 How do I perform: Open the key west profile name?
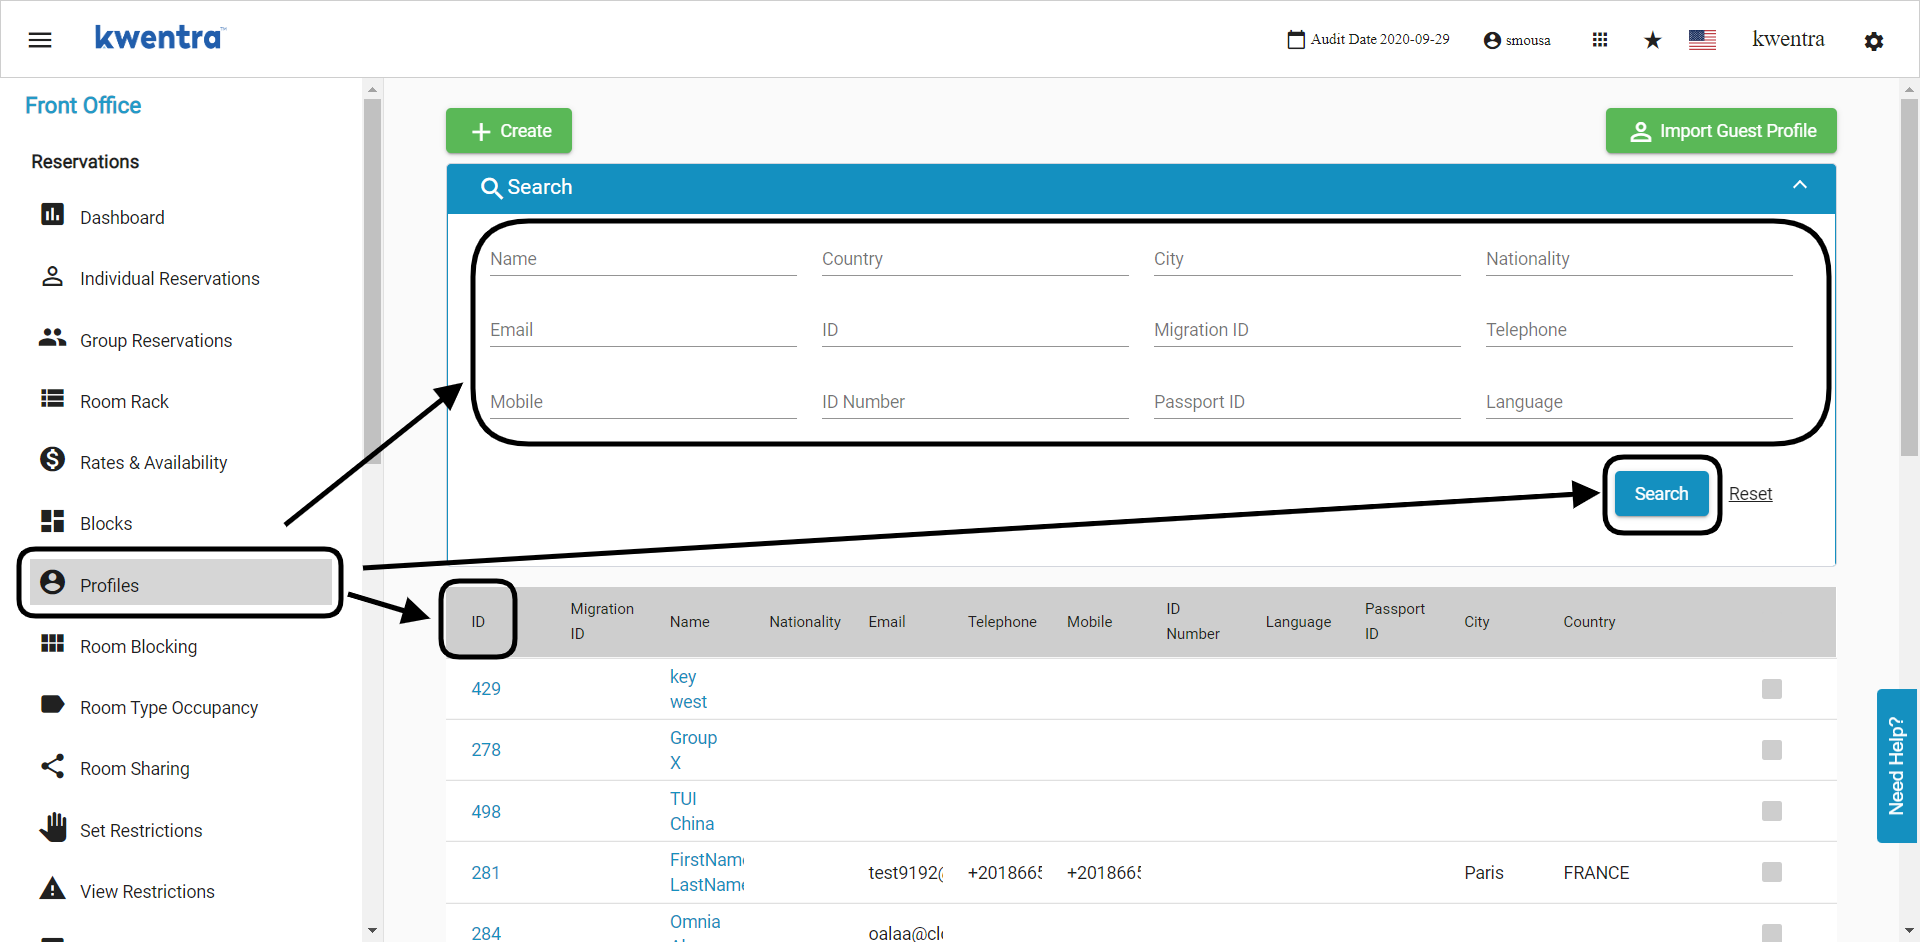688,689
